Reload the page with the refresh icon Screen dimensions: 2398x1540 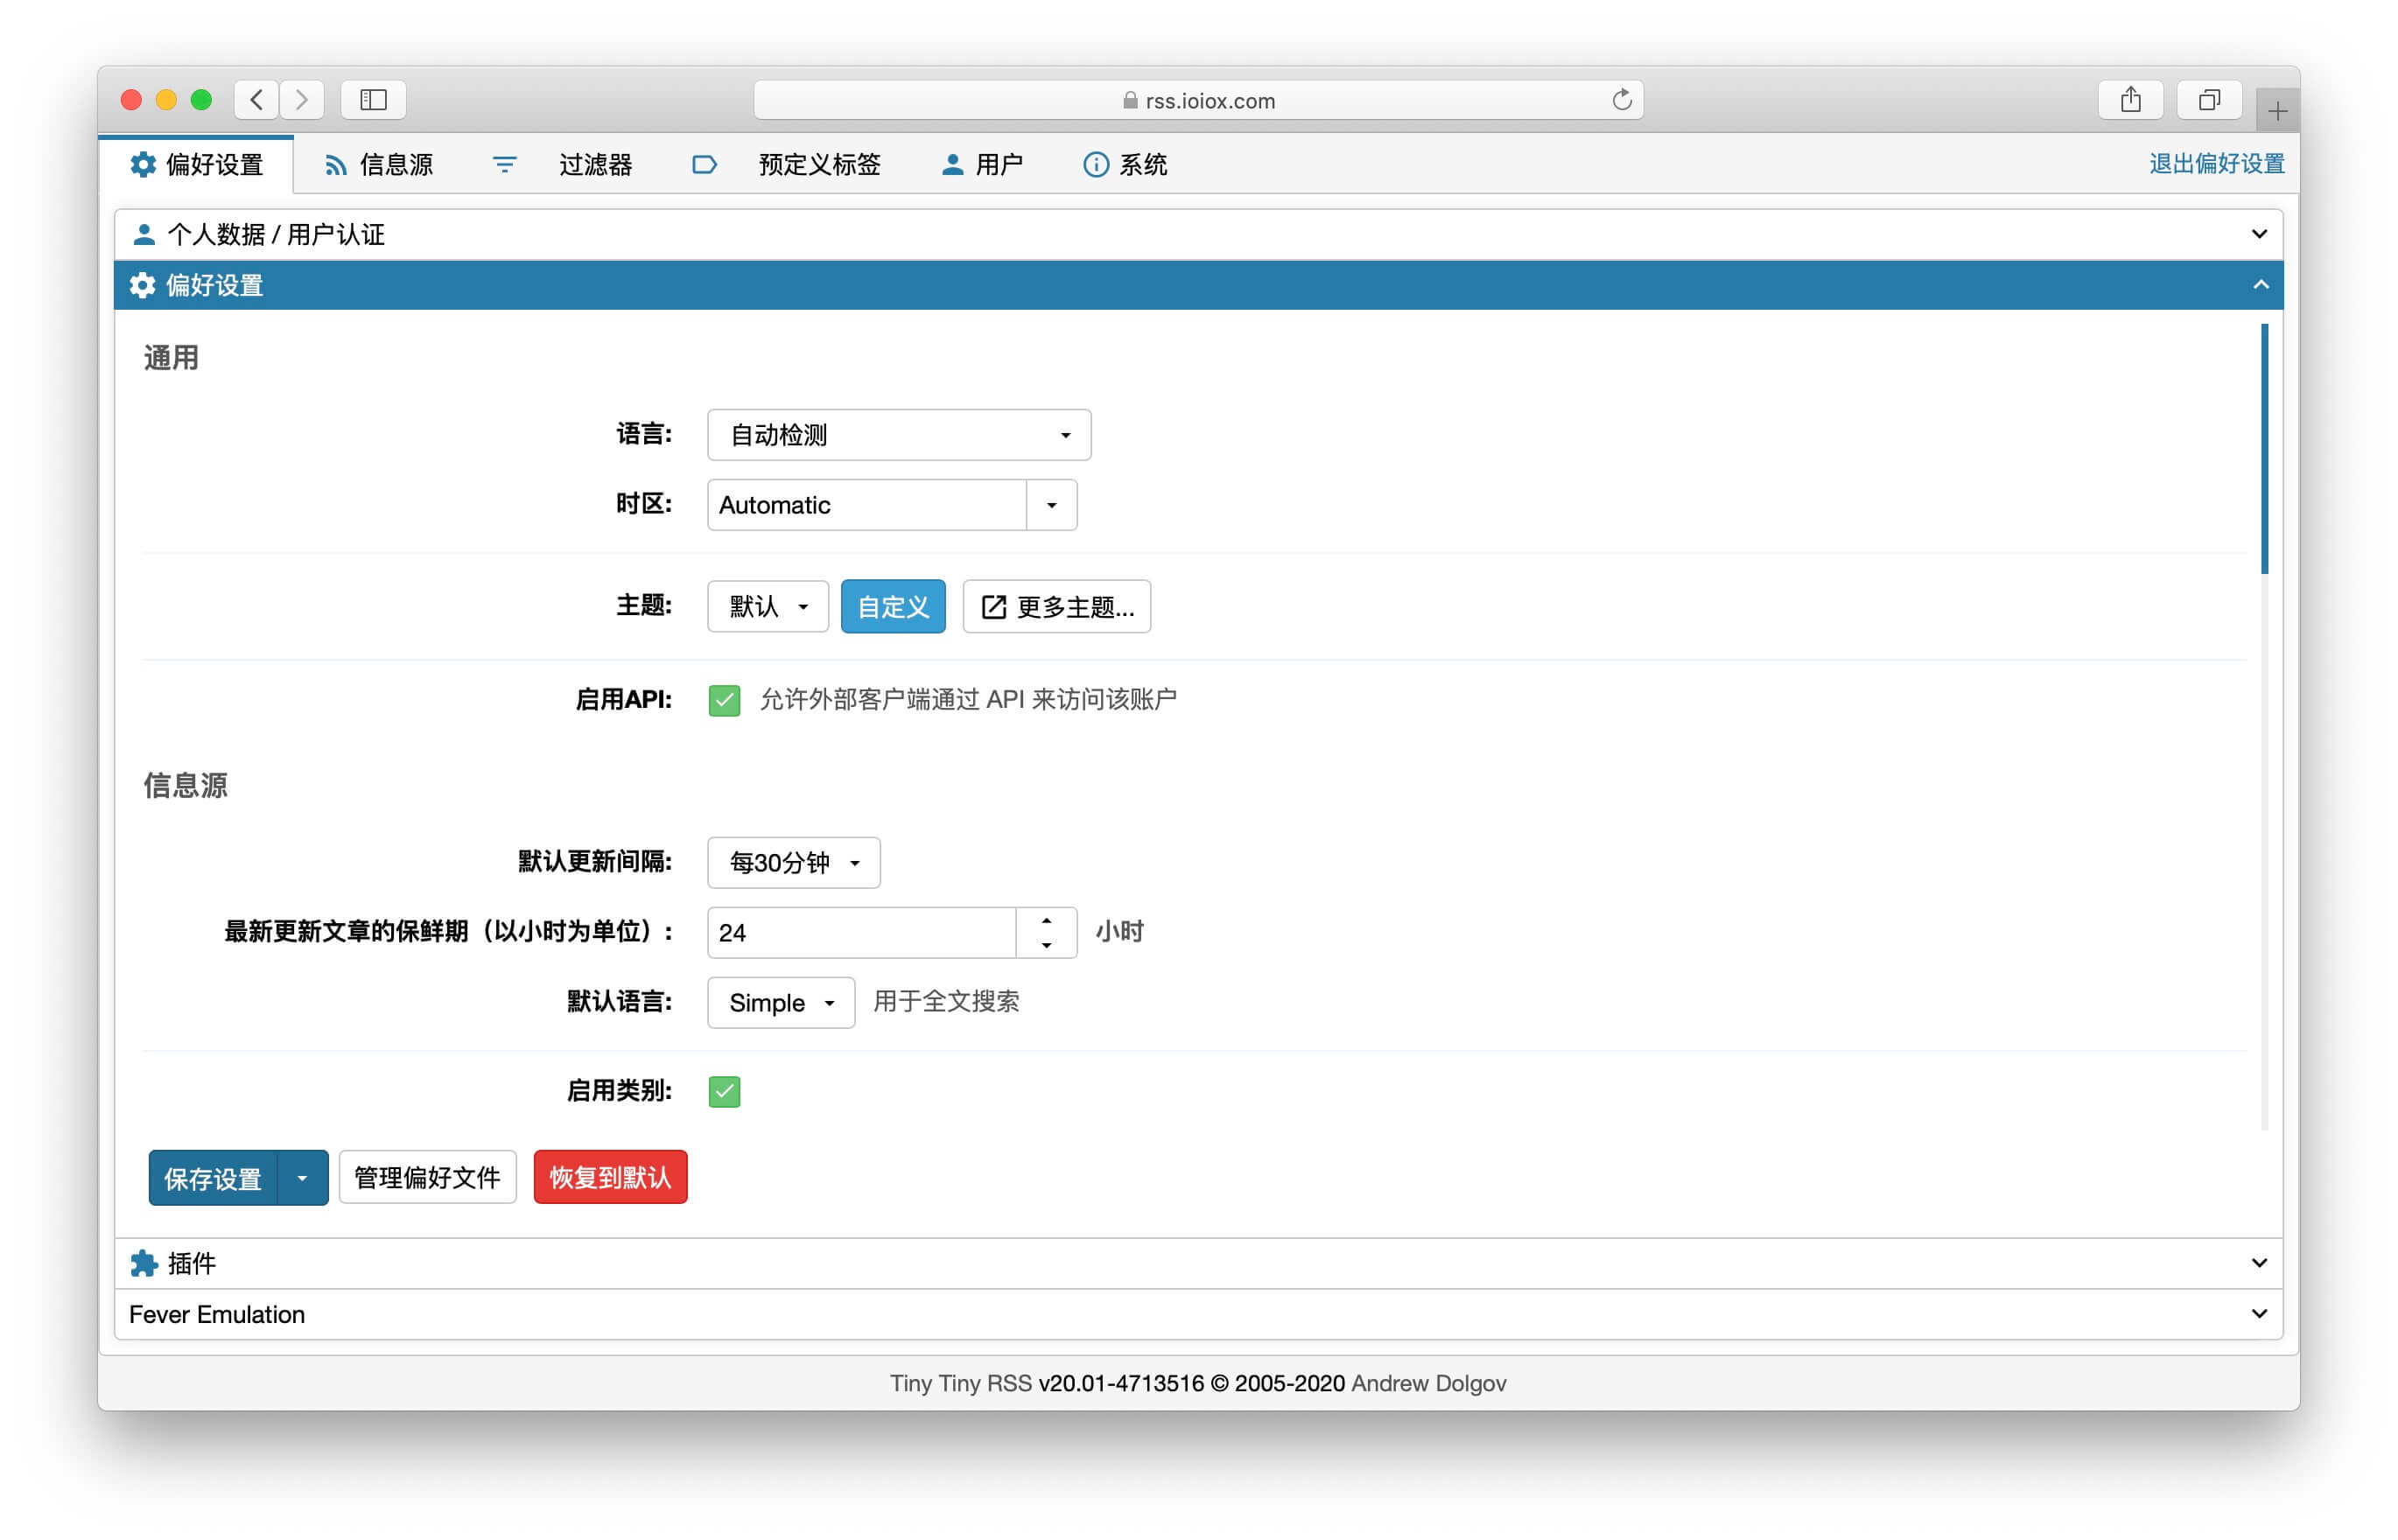pos(1621,100)
